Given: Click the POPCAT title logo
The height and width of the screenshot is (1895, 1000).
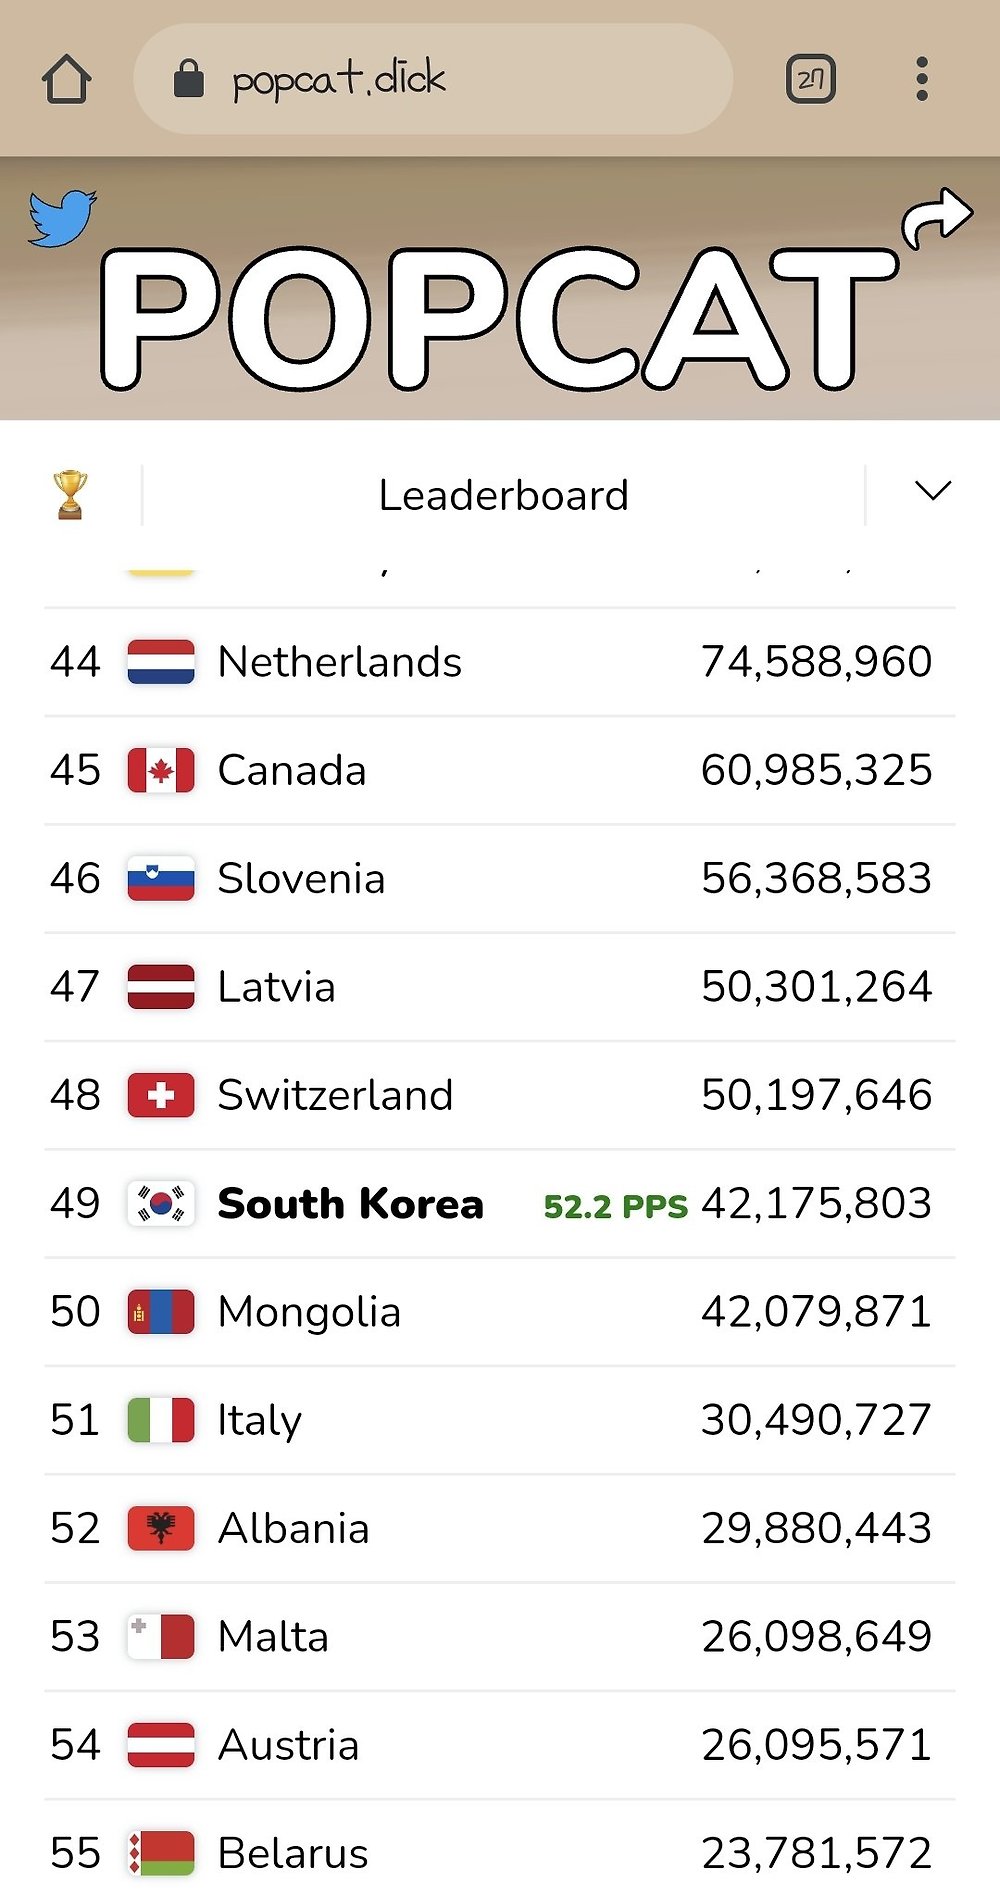Looking at the screenshot, I should tap(498, 318).
